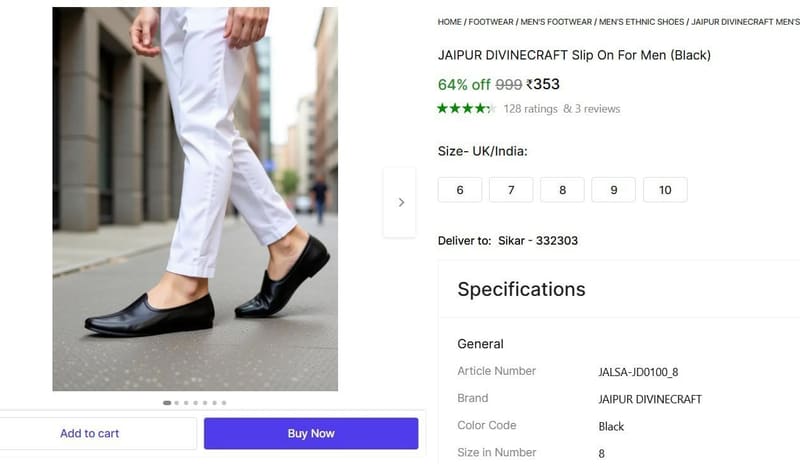Jump to the last carousel dot
The image size is (800, 464).
[224, 403]
